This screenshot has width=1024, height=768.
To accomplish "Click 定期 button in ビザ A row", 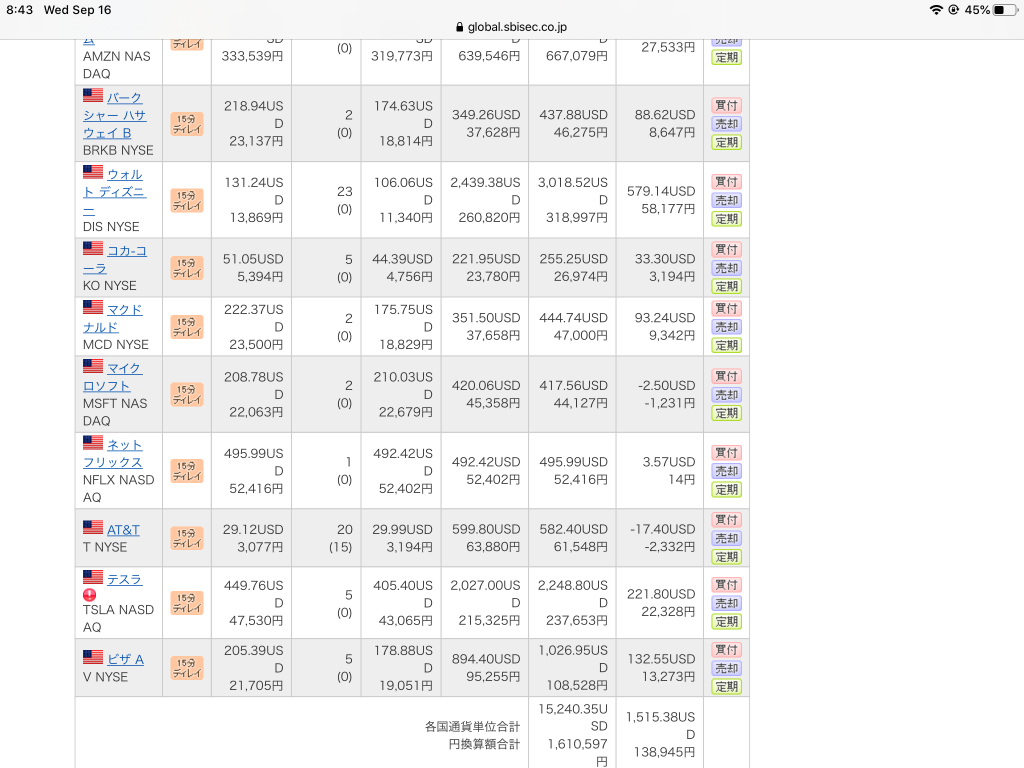I will click(726, 686).
